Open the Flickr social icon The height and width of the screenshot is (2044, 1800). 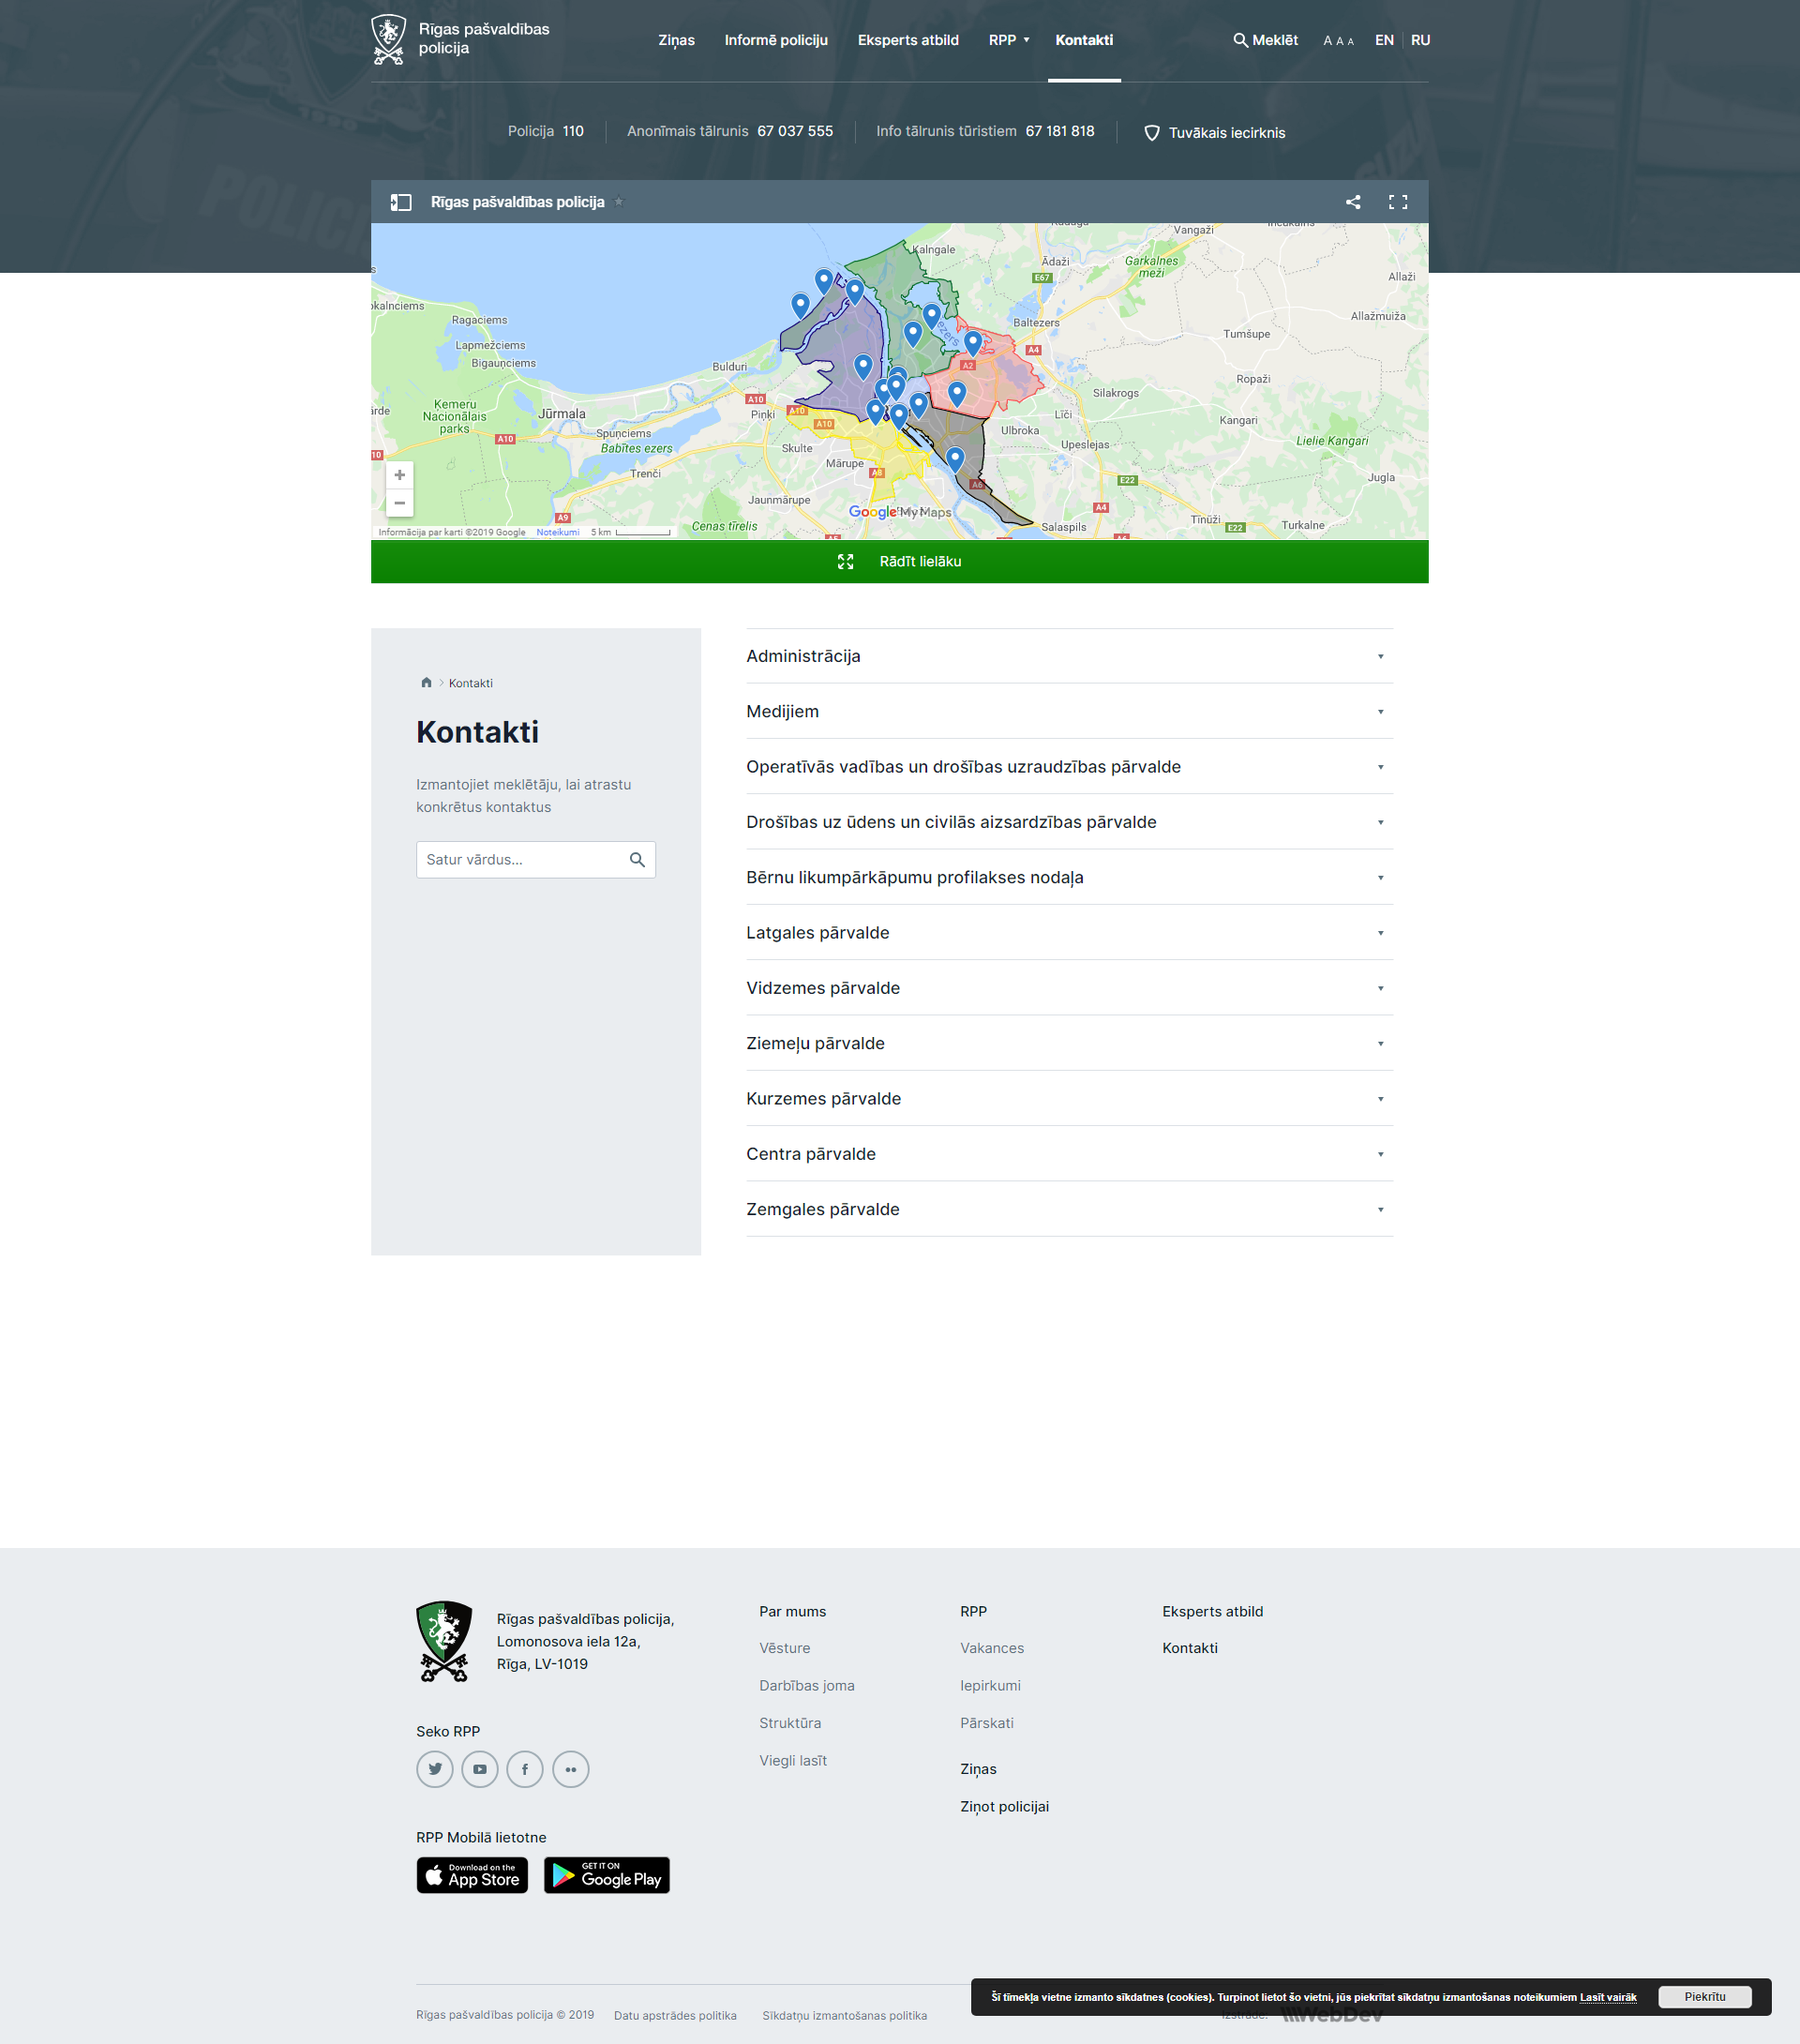570,1769
